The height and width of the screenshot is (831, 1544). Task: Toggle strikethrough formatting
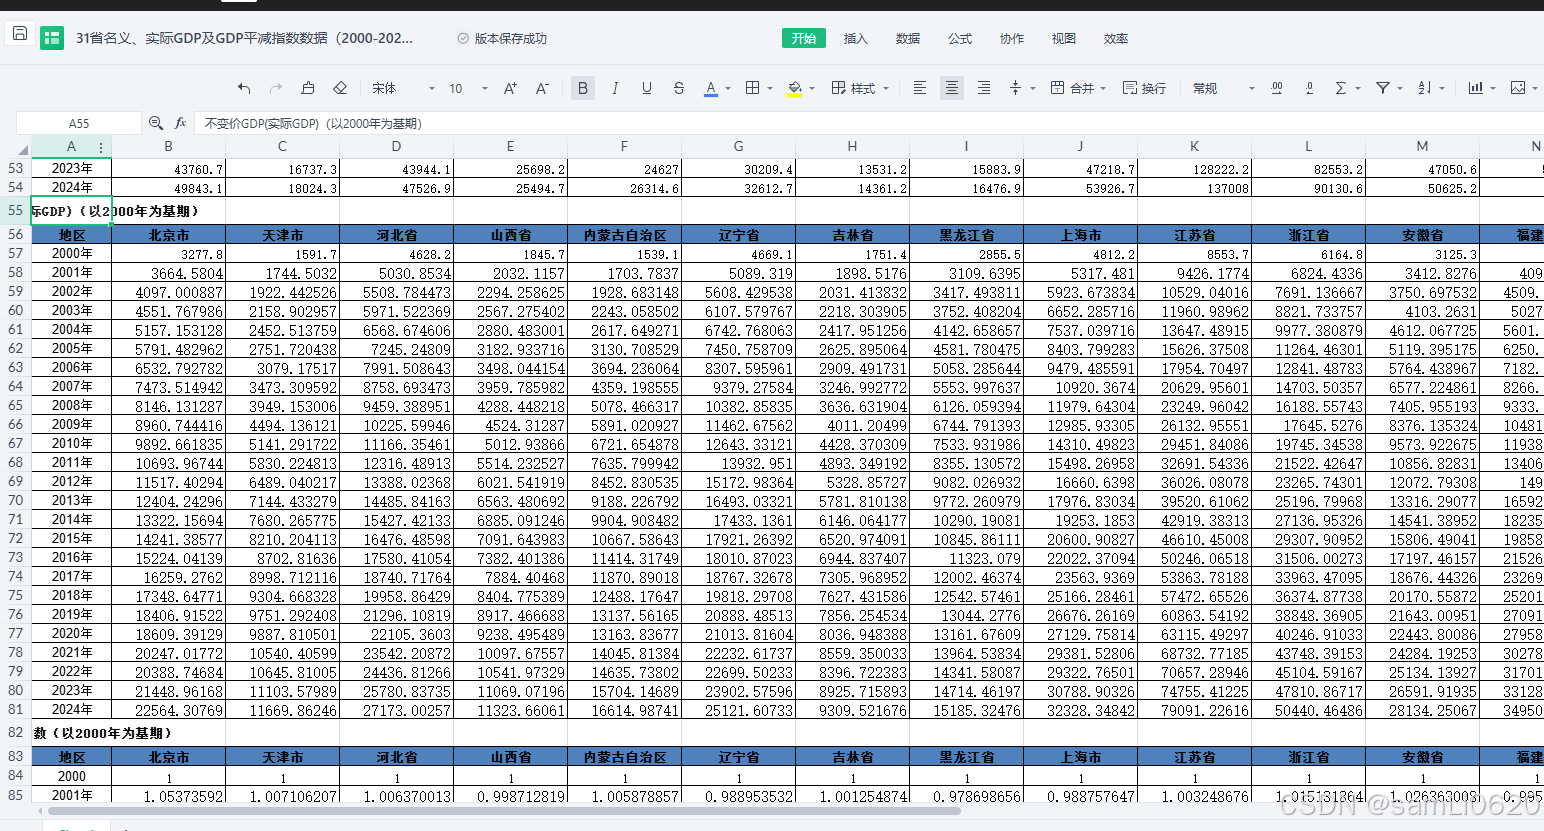[x=679, y=88]
